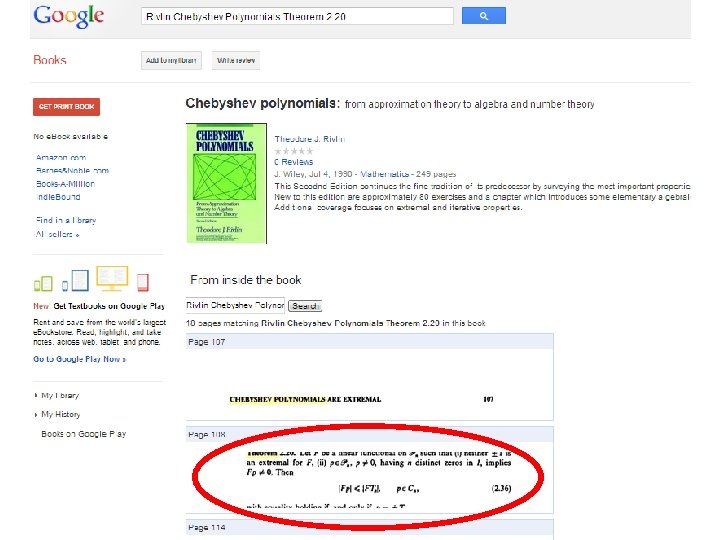This screenshot has width=720, height=540.
Task: Click the 10 pages matching results text
Action: tap(336, 323)
